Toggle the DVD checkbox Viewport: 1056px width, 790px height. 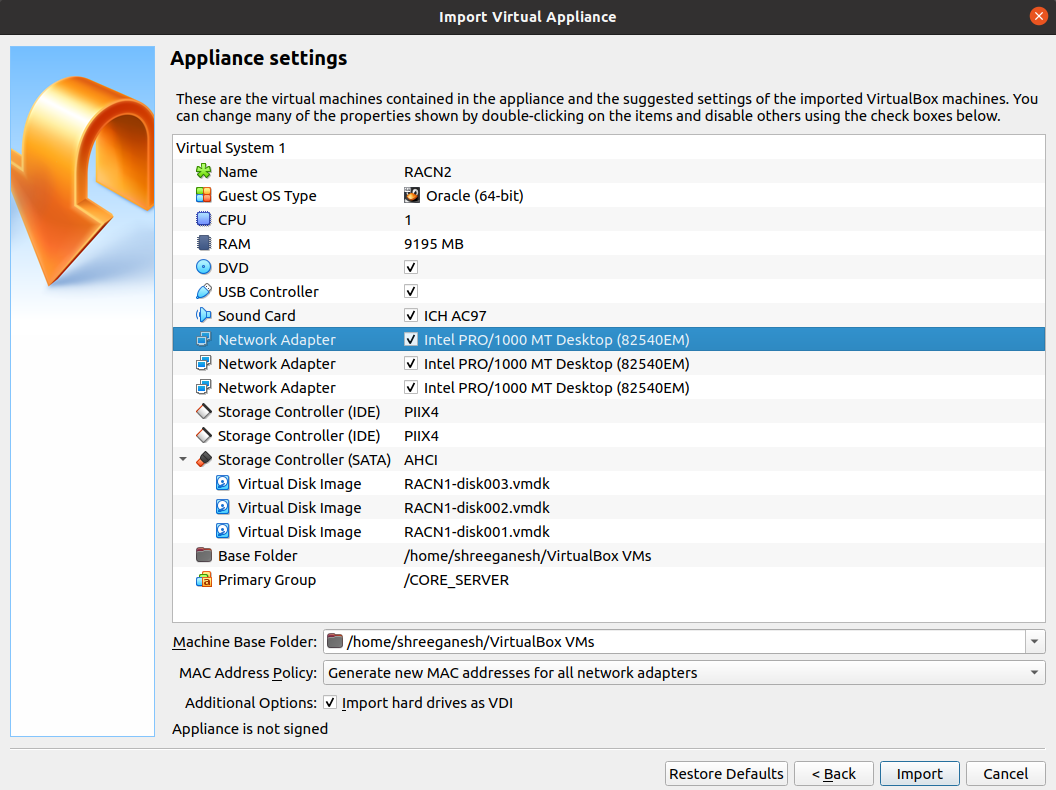411,267
